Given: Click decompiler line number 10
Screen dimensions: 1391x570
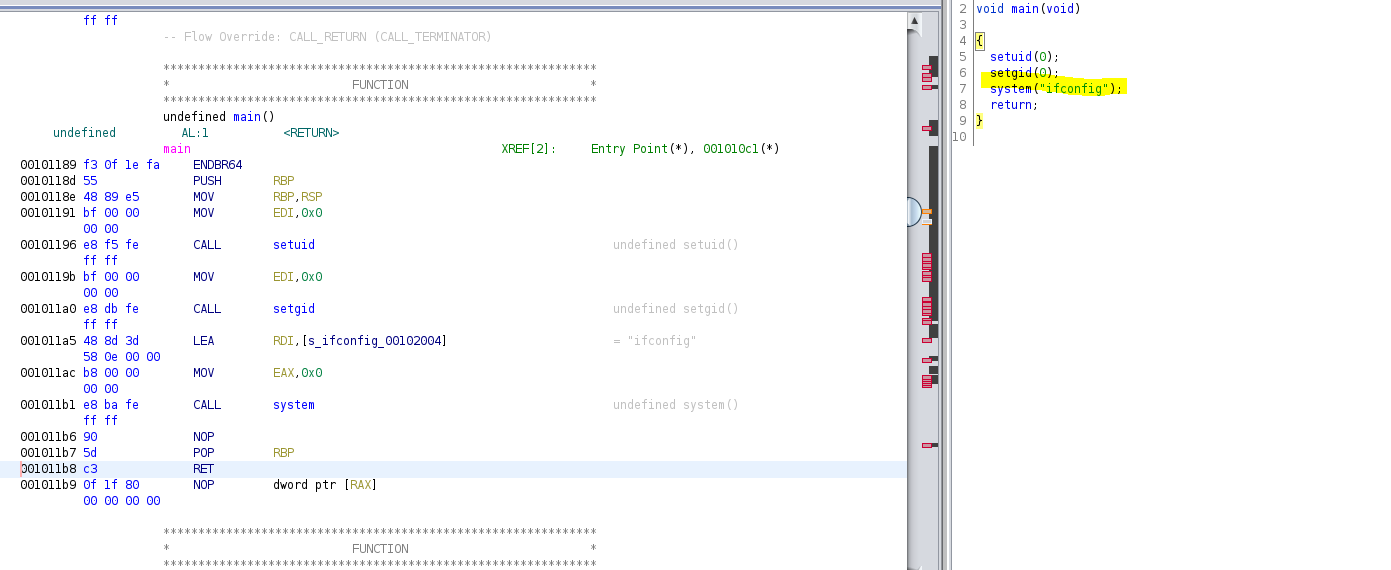Looking at the screenshot, I should 960,137.
